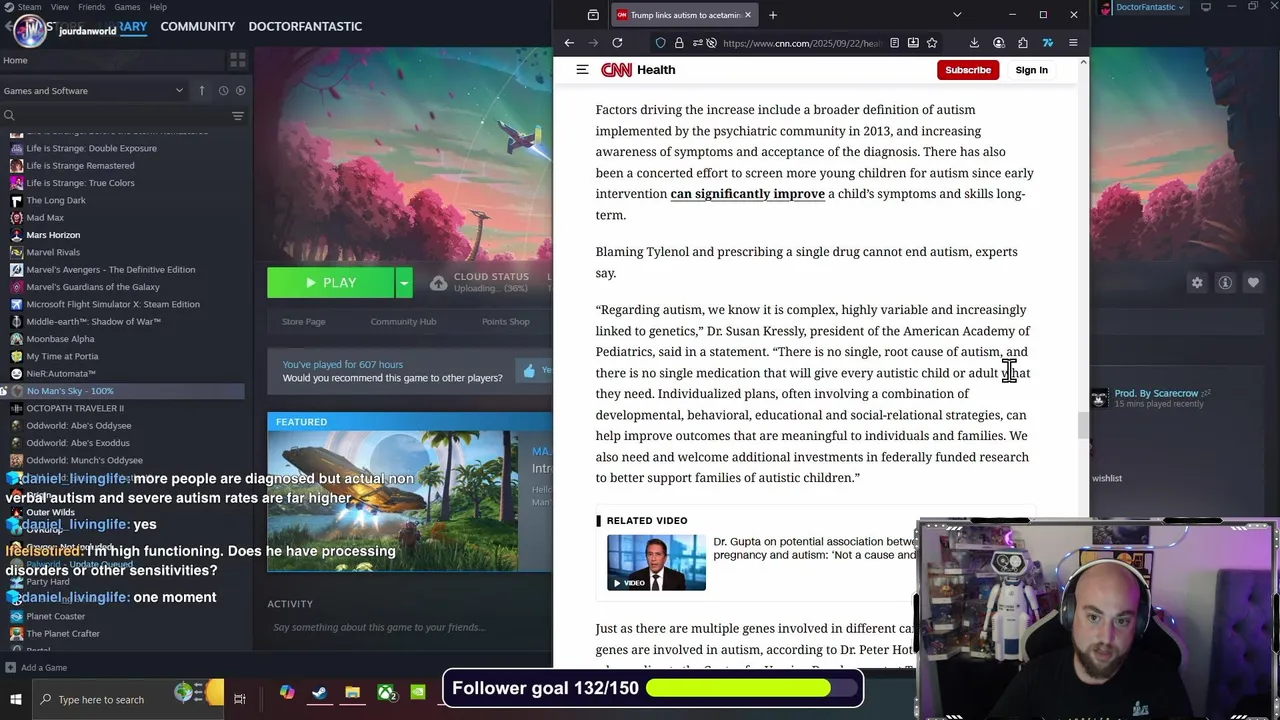Bookmark this page with the star
1280x720 pixels.
[932, 43]
